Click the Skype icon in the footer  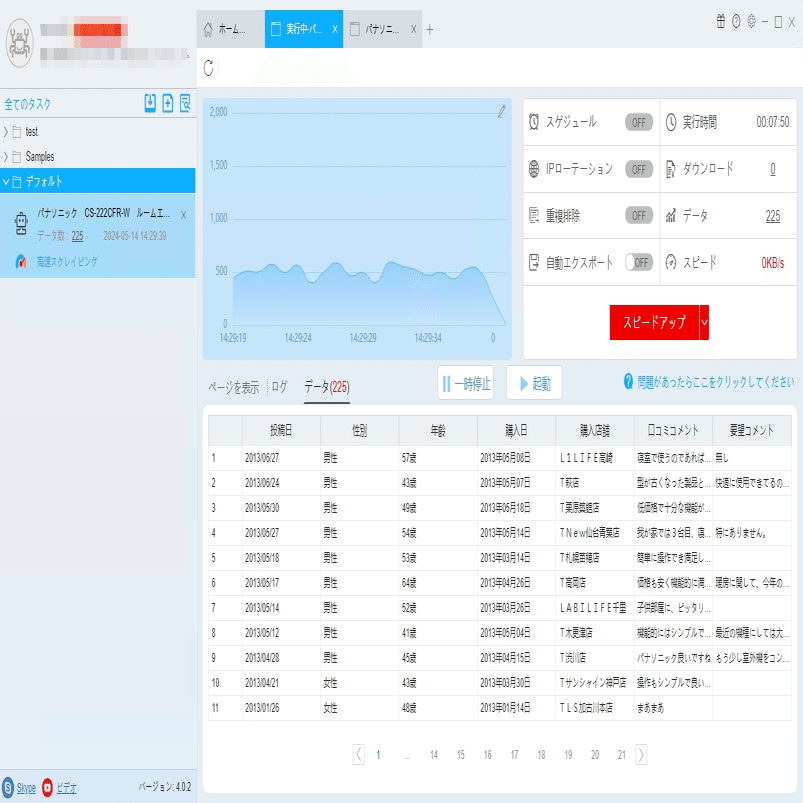(x=8, y=787)
